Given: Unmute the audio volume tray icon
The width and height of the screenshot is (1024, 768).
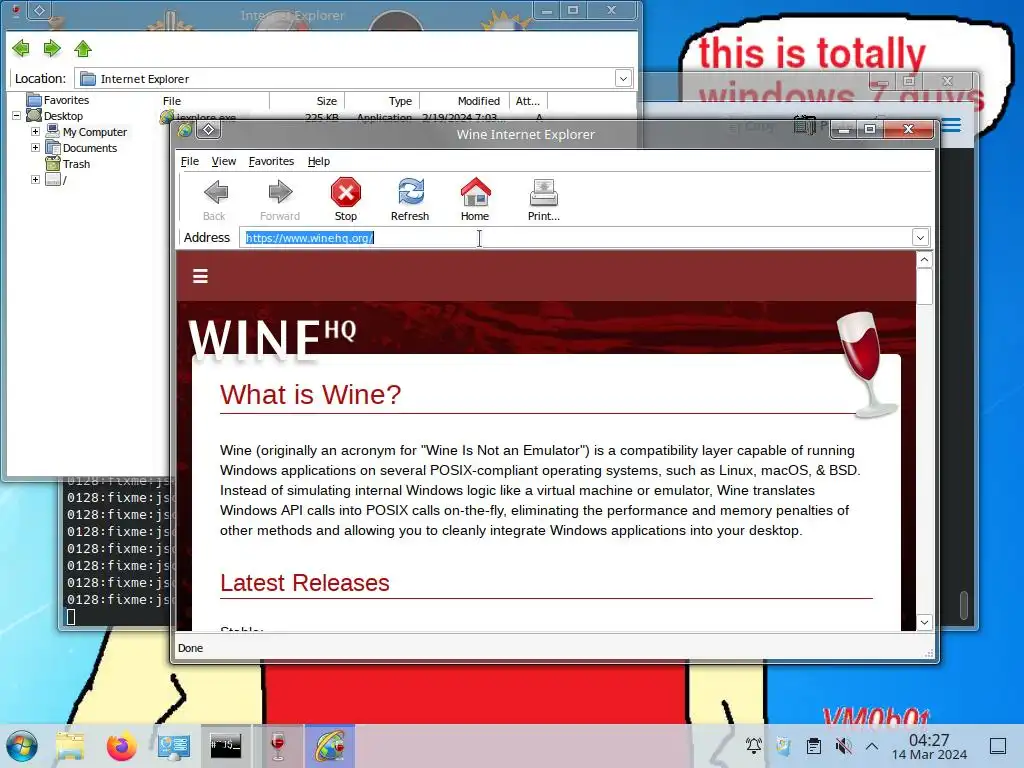Looking at the screenshot, I should [844, 745].
